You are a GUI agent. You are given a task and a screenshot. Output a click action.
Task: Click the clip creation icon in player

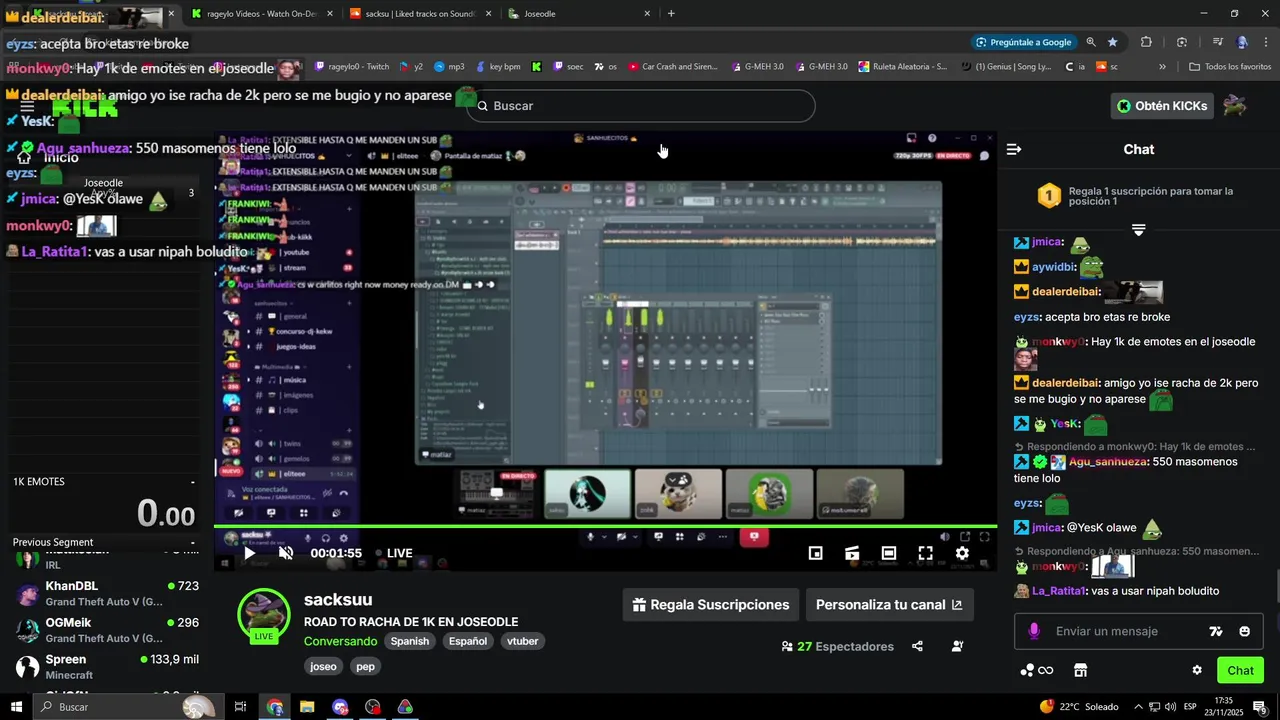(x=852, y=553)
